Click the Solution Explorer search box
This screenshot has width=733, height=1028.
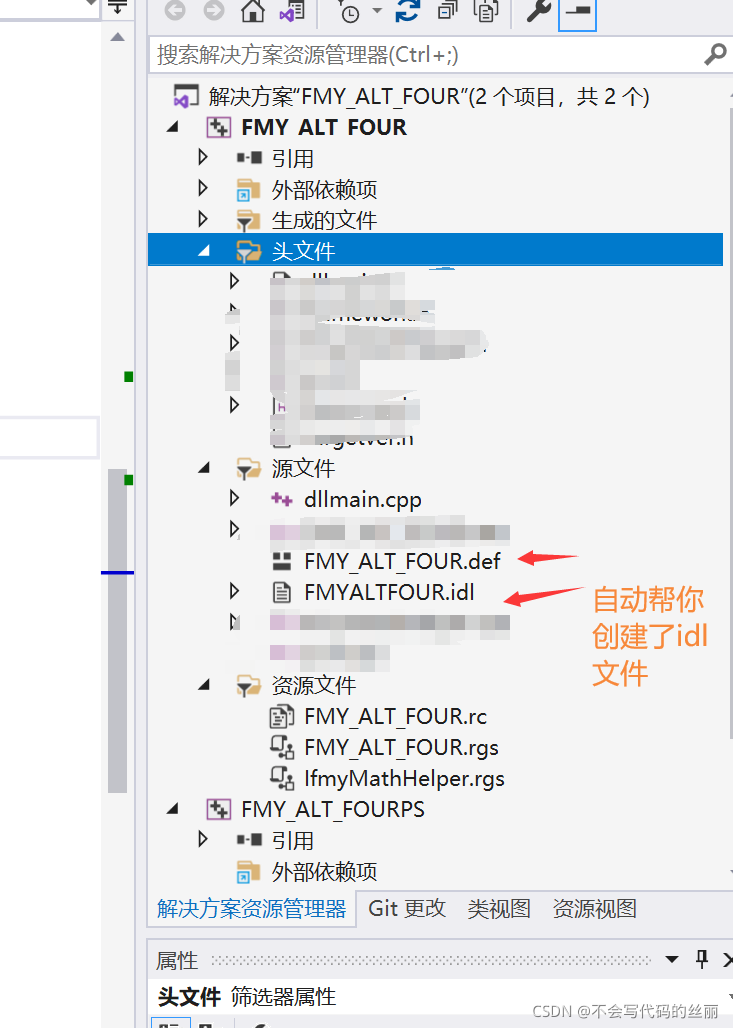pyautogui.click(x=426, y=55)
